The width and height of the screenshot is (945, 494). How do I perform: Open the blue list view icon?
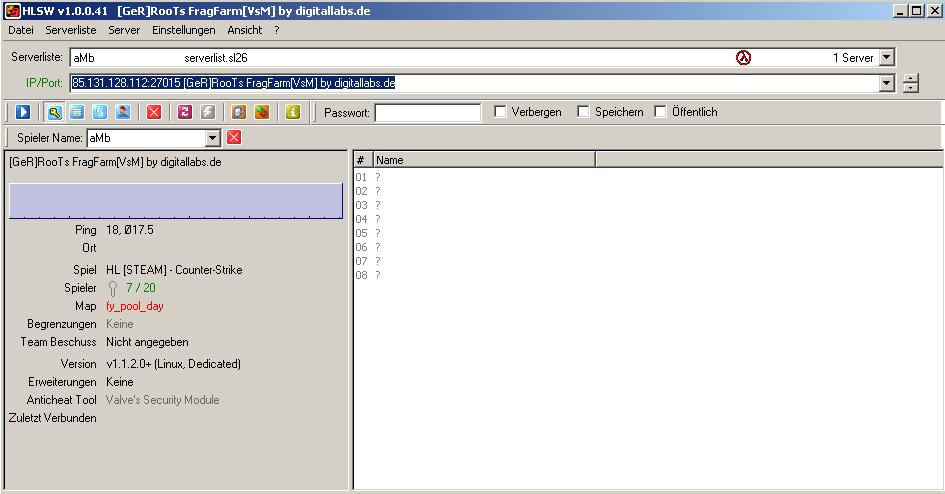tap(77, 112)
